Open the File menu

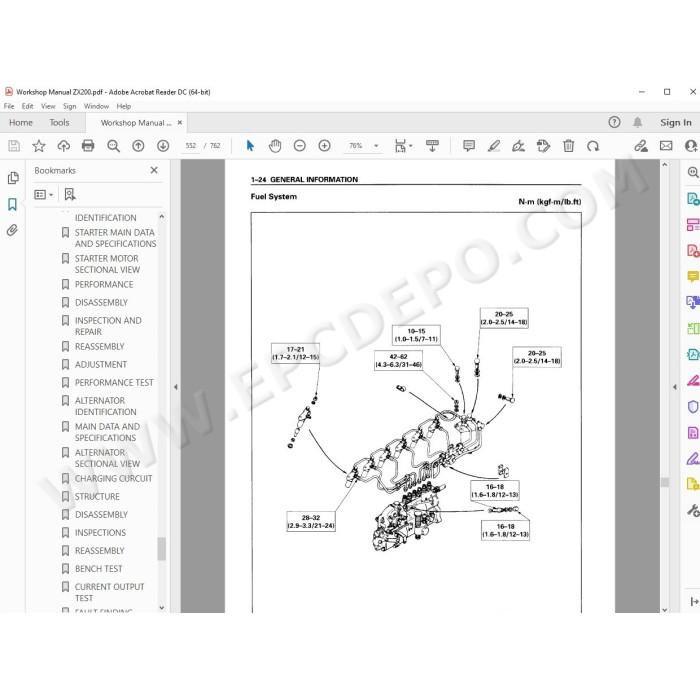click(9, 106)
